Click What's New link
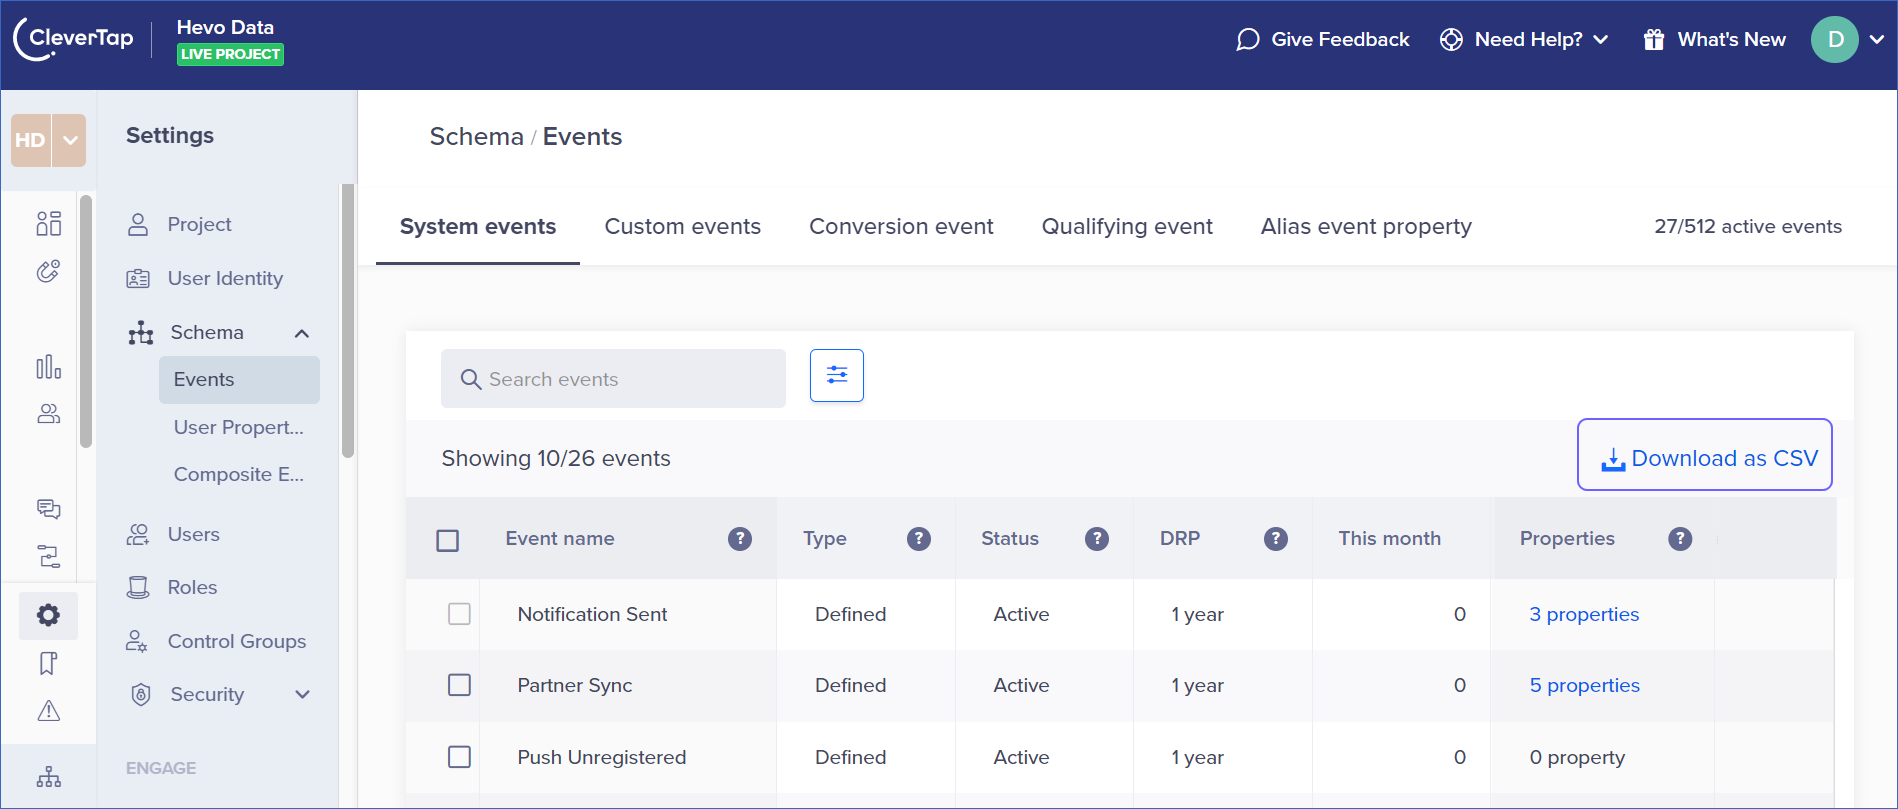Image resolution: width=1898 pixels, height=809 pixels. click(x=1731, y=39)
